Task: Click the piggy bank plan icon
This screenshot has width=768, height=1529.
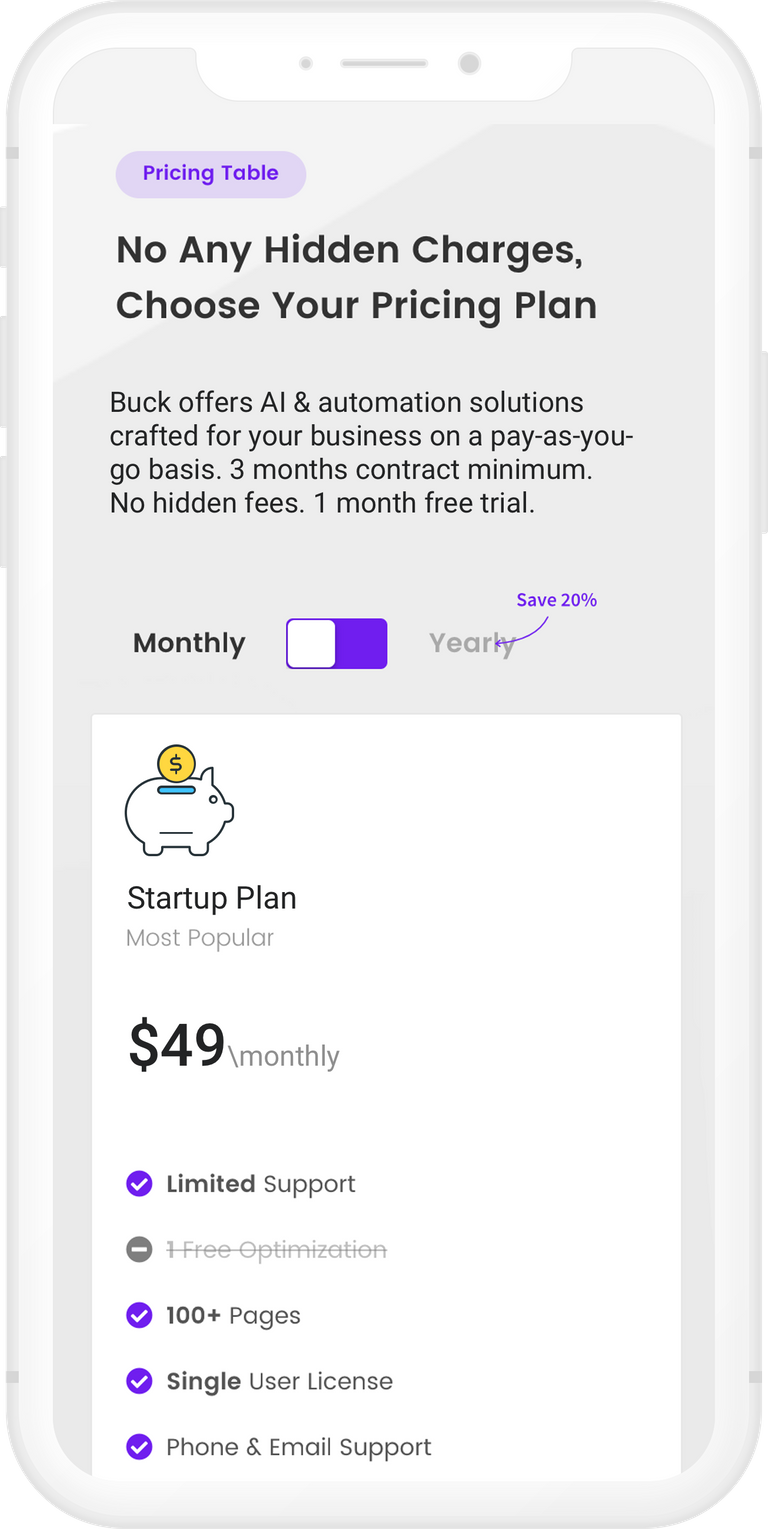Action: pyautogui.click(x=179, y=801)
